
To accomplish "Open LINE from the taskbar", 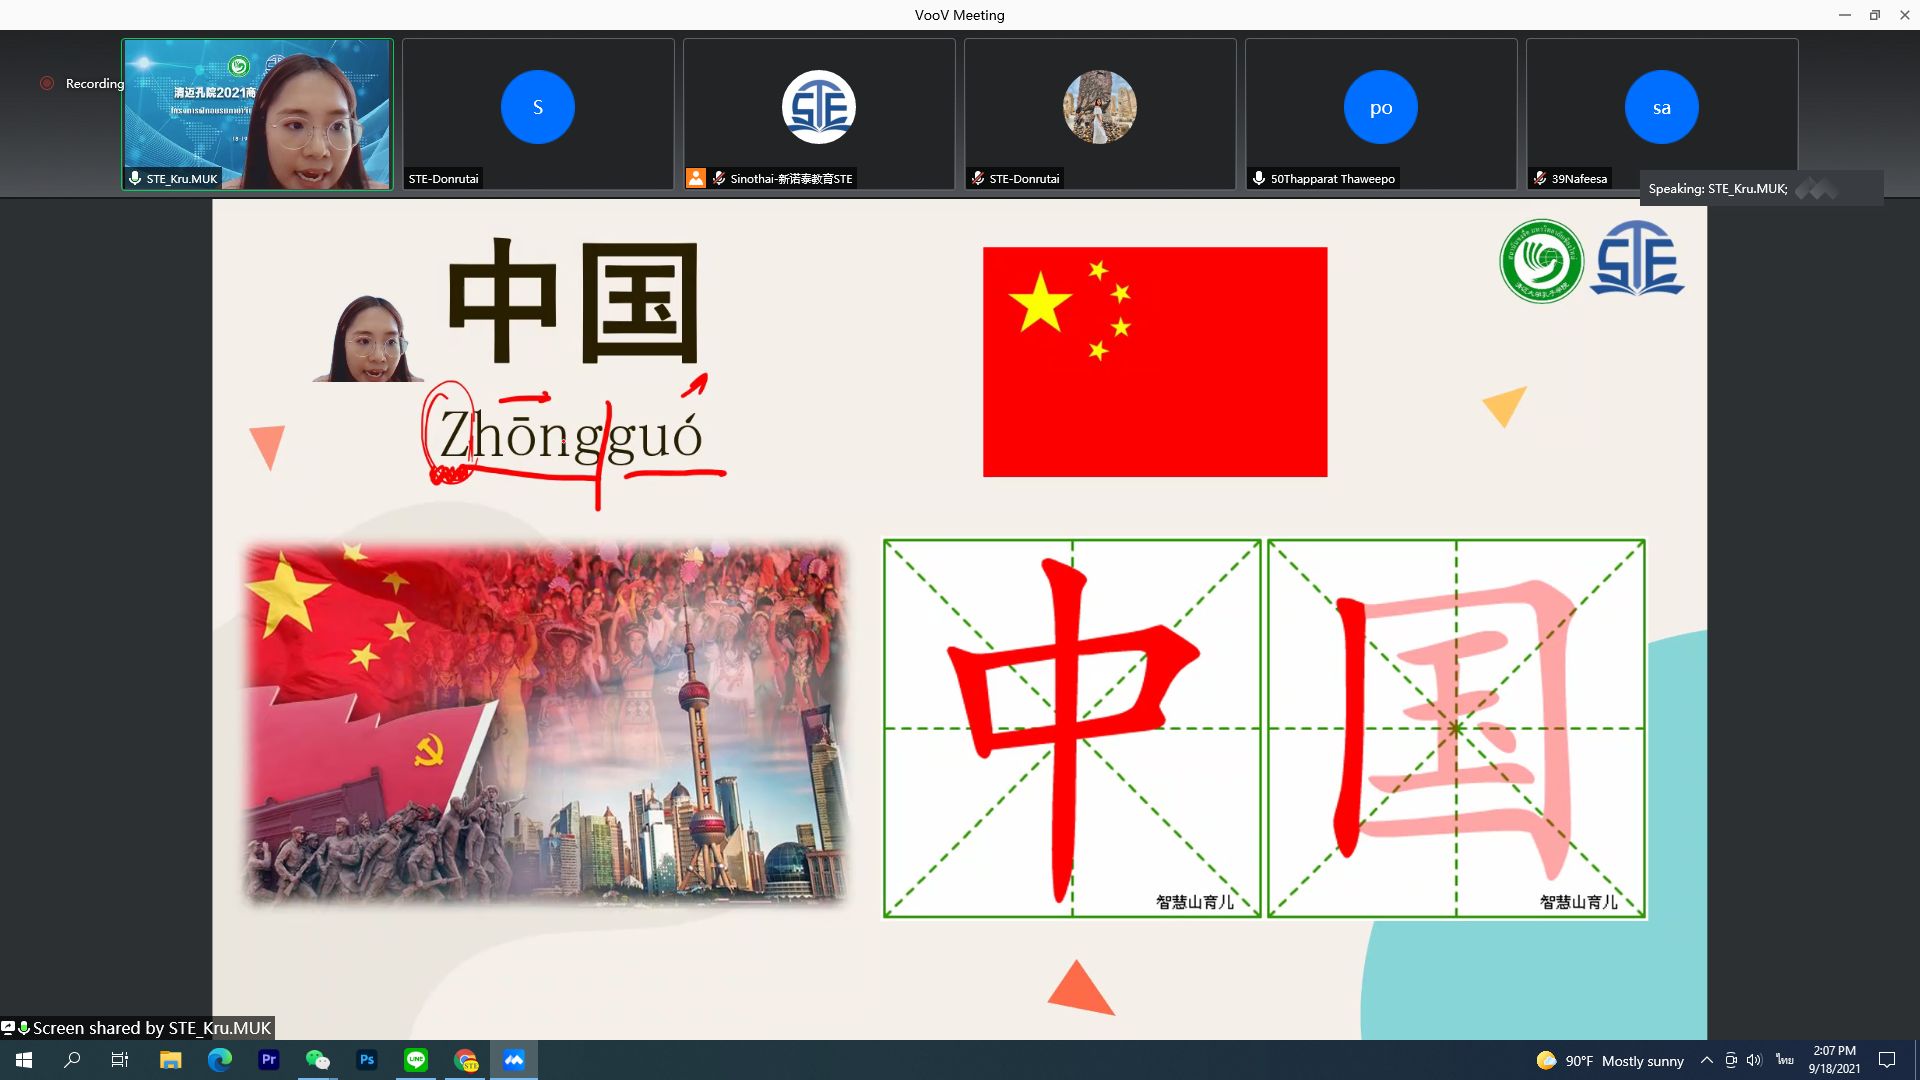I will point(416,1060).
